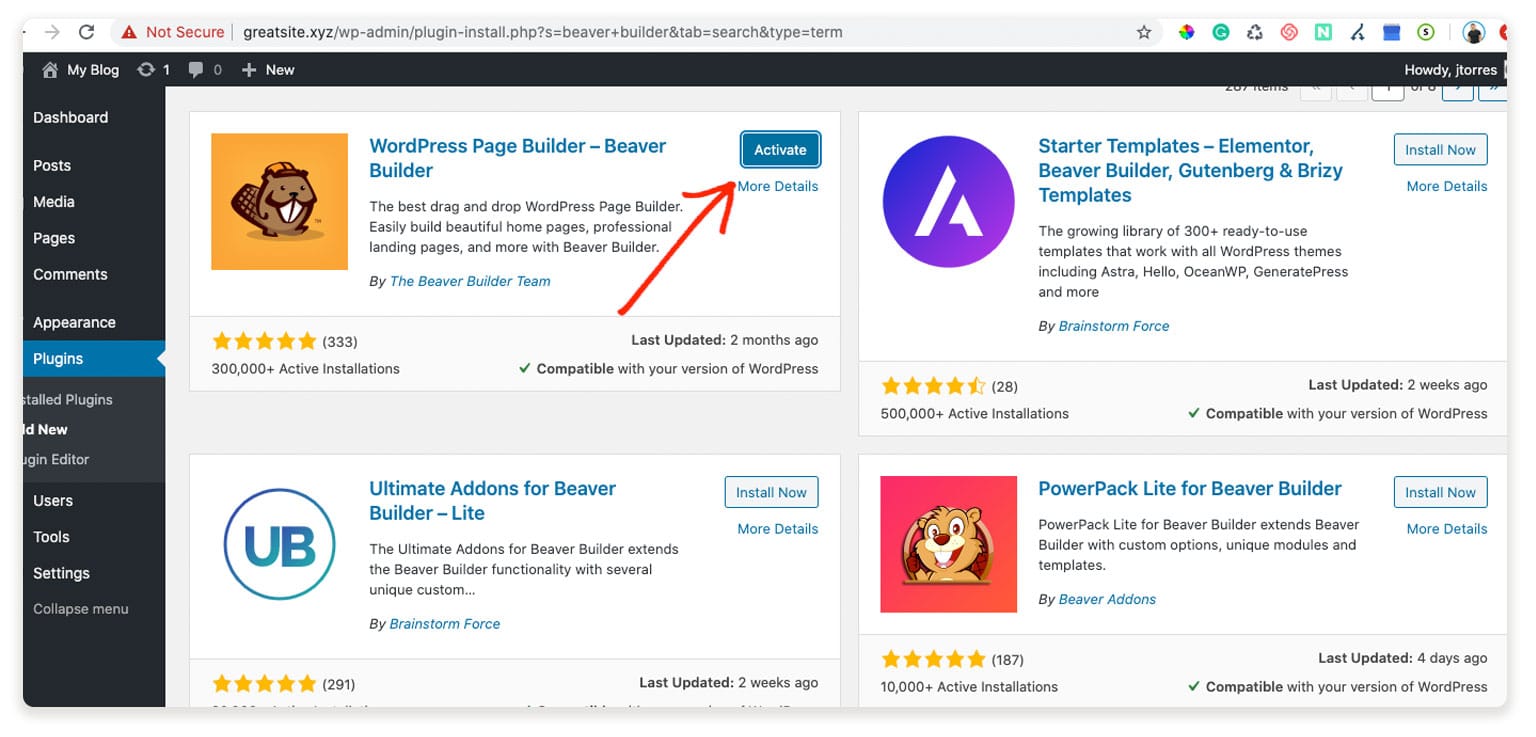Open the colorful wheel extension icon

1187,32
